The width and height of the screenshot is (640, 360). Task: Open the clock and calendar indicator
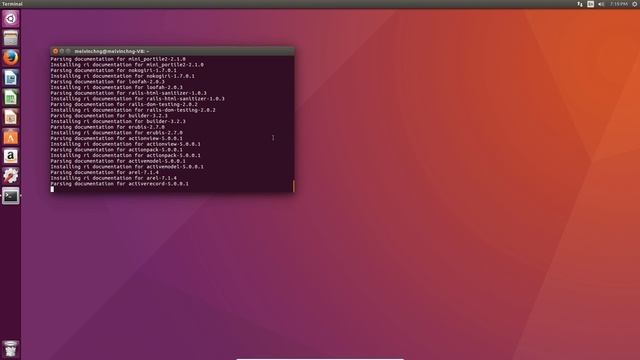coord(619,4)
